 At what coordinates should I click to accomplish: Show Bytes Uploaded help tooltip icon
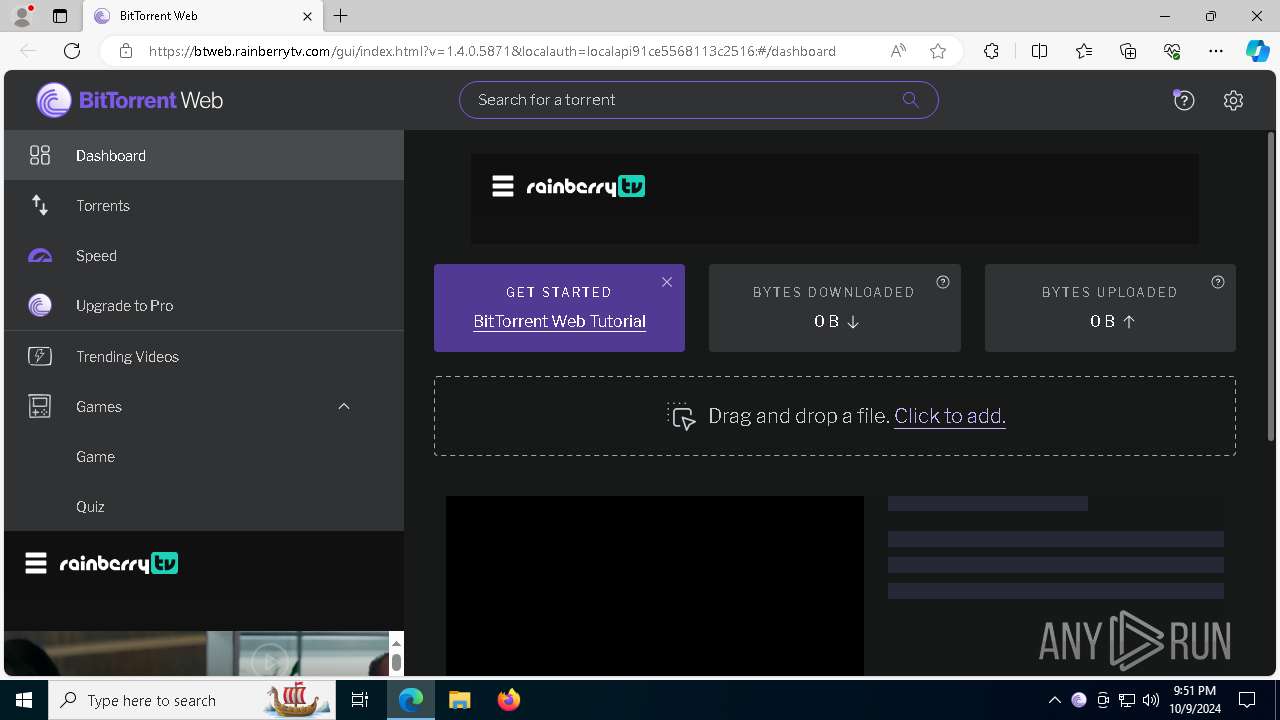coord(1218,282)
